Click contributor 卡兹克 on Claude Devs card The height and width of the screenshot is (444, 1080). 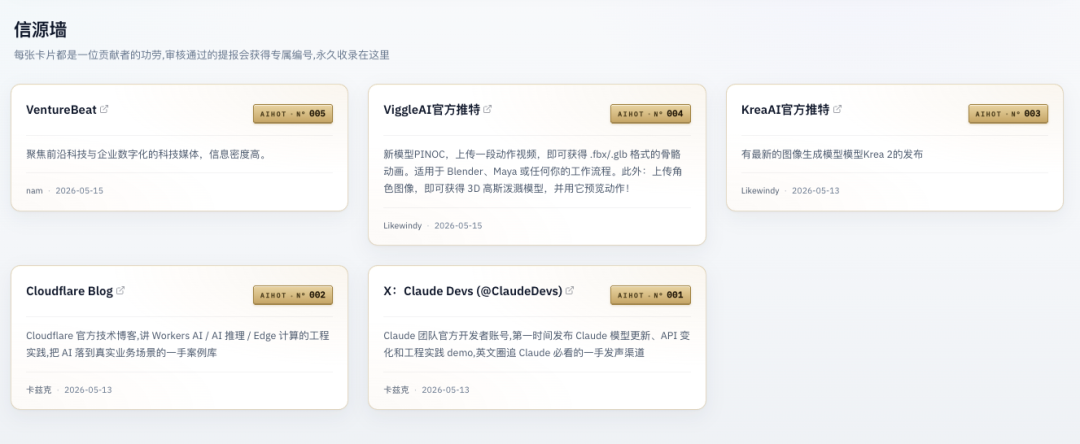[x=396, y=390]
